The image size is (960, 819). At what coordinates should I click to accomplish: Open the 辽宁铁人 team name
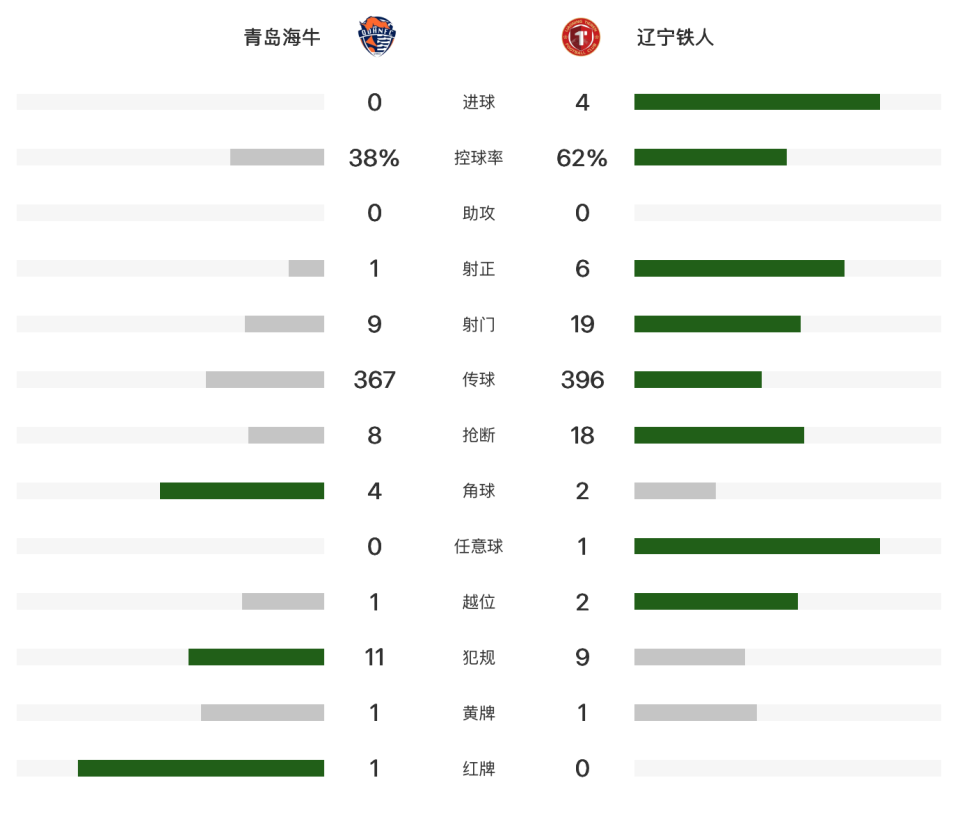tap(675, 37)
